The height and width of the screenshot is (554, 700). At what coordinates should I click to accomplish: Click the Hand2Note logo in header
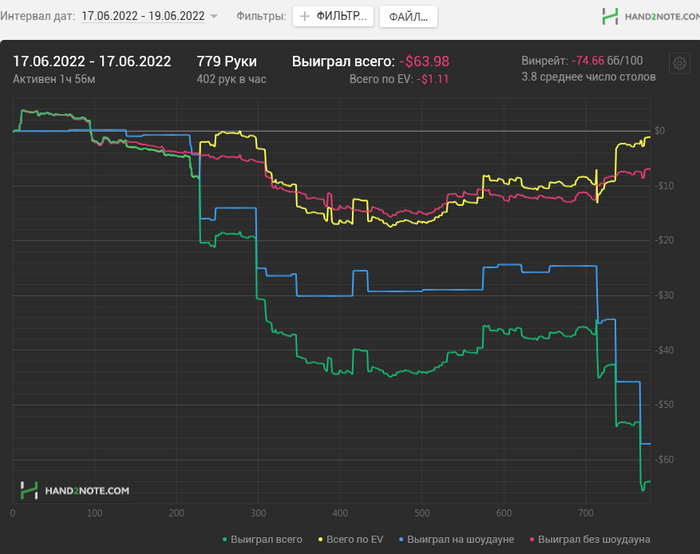[650, 17]
